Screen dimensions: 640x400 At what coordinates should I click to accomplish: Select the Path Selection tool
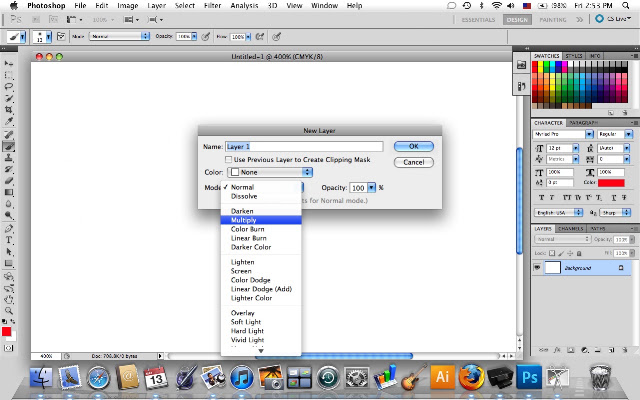[9, 252]
